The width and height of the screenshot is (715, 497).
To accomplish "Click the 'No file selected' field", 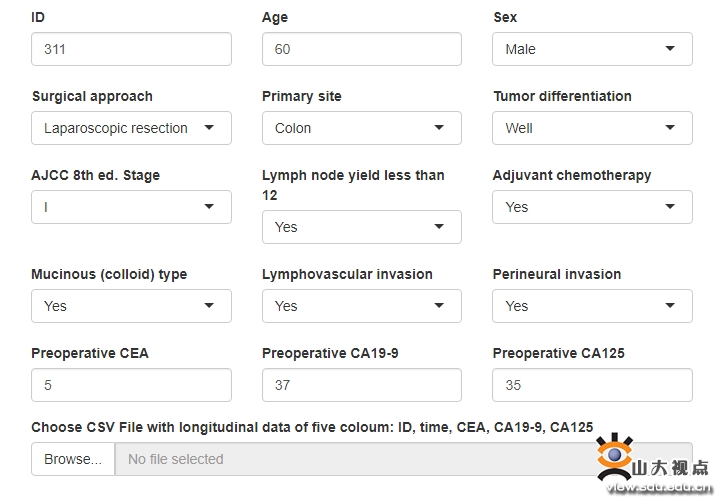I will coord(350,459).
